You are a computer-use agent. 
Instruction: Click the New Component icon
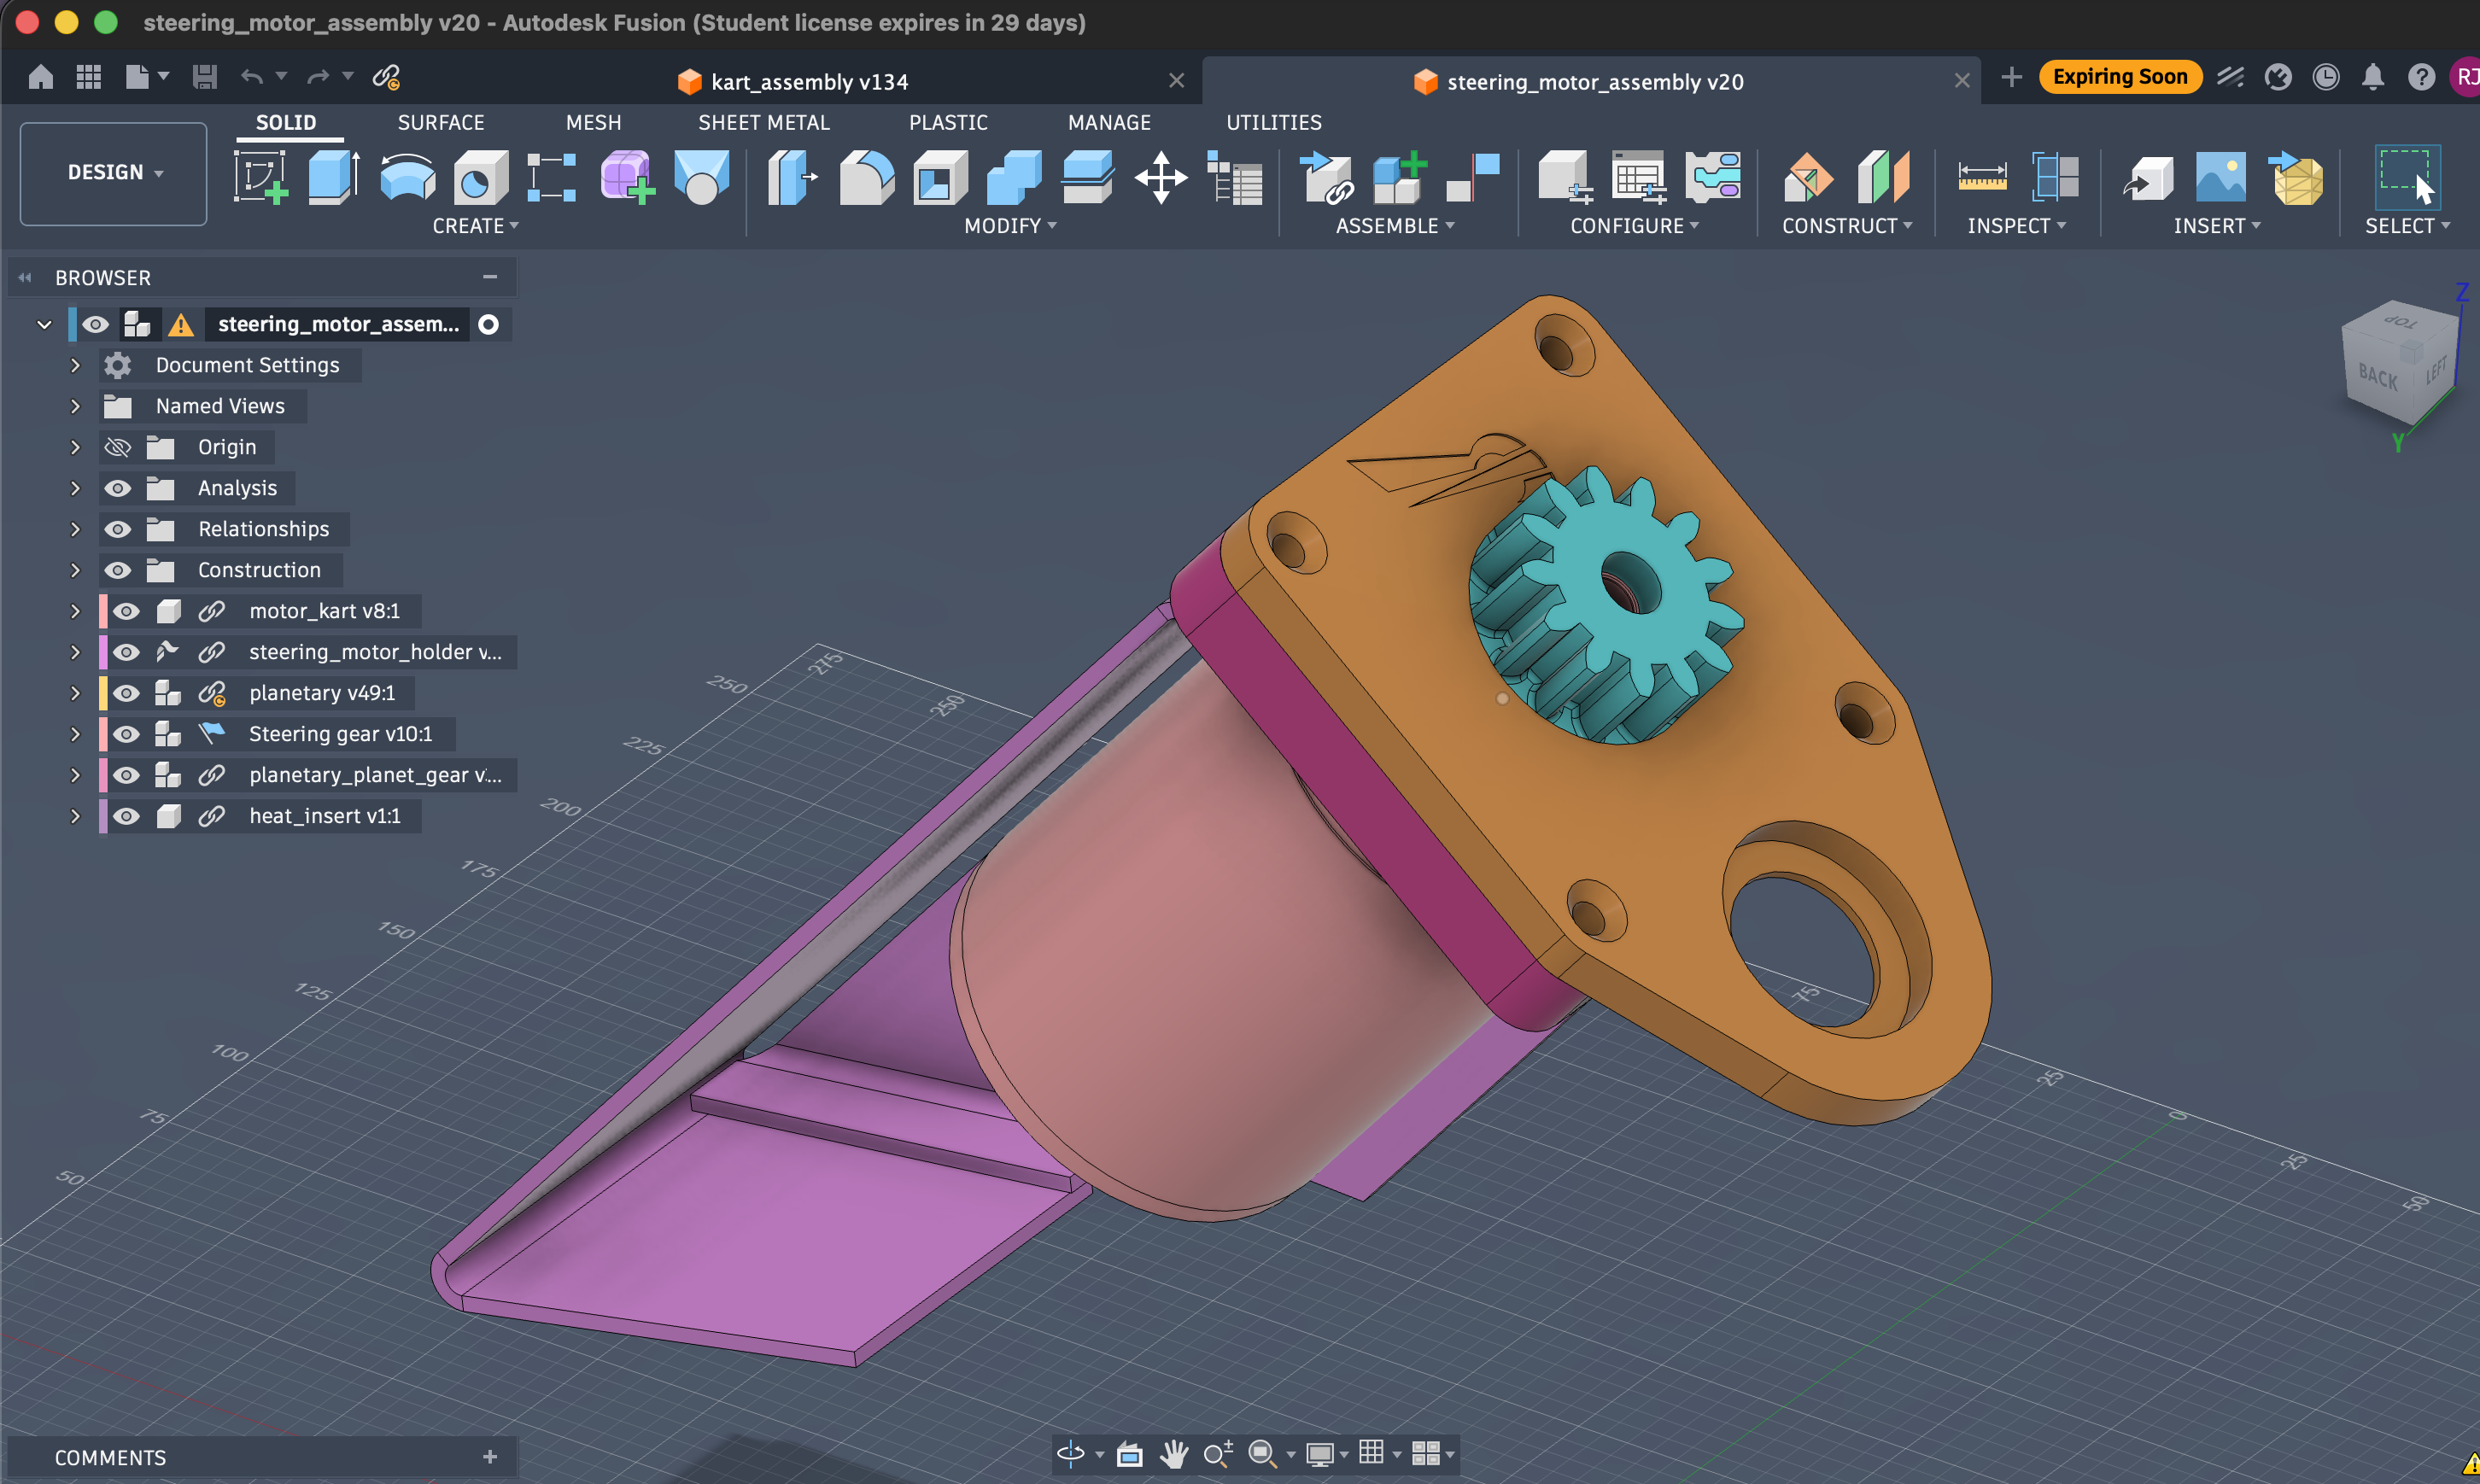tap(1399, 178)
